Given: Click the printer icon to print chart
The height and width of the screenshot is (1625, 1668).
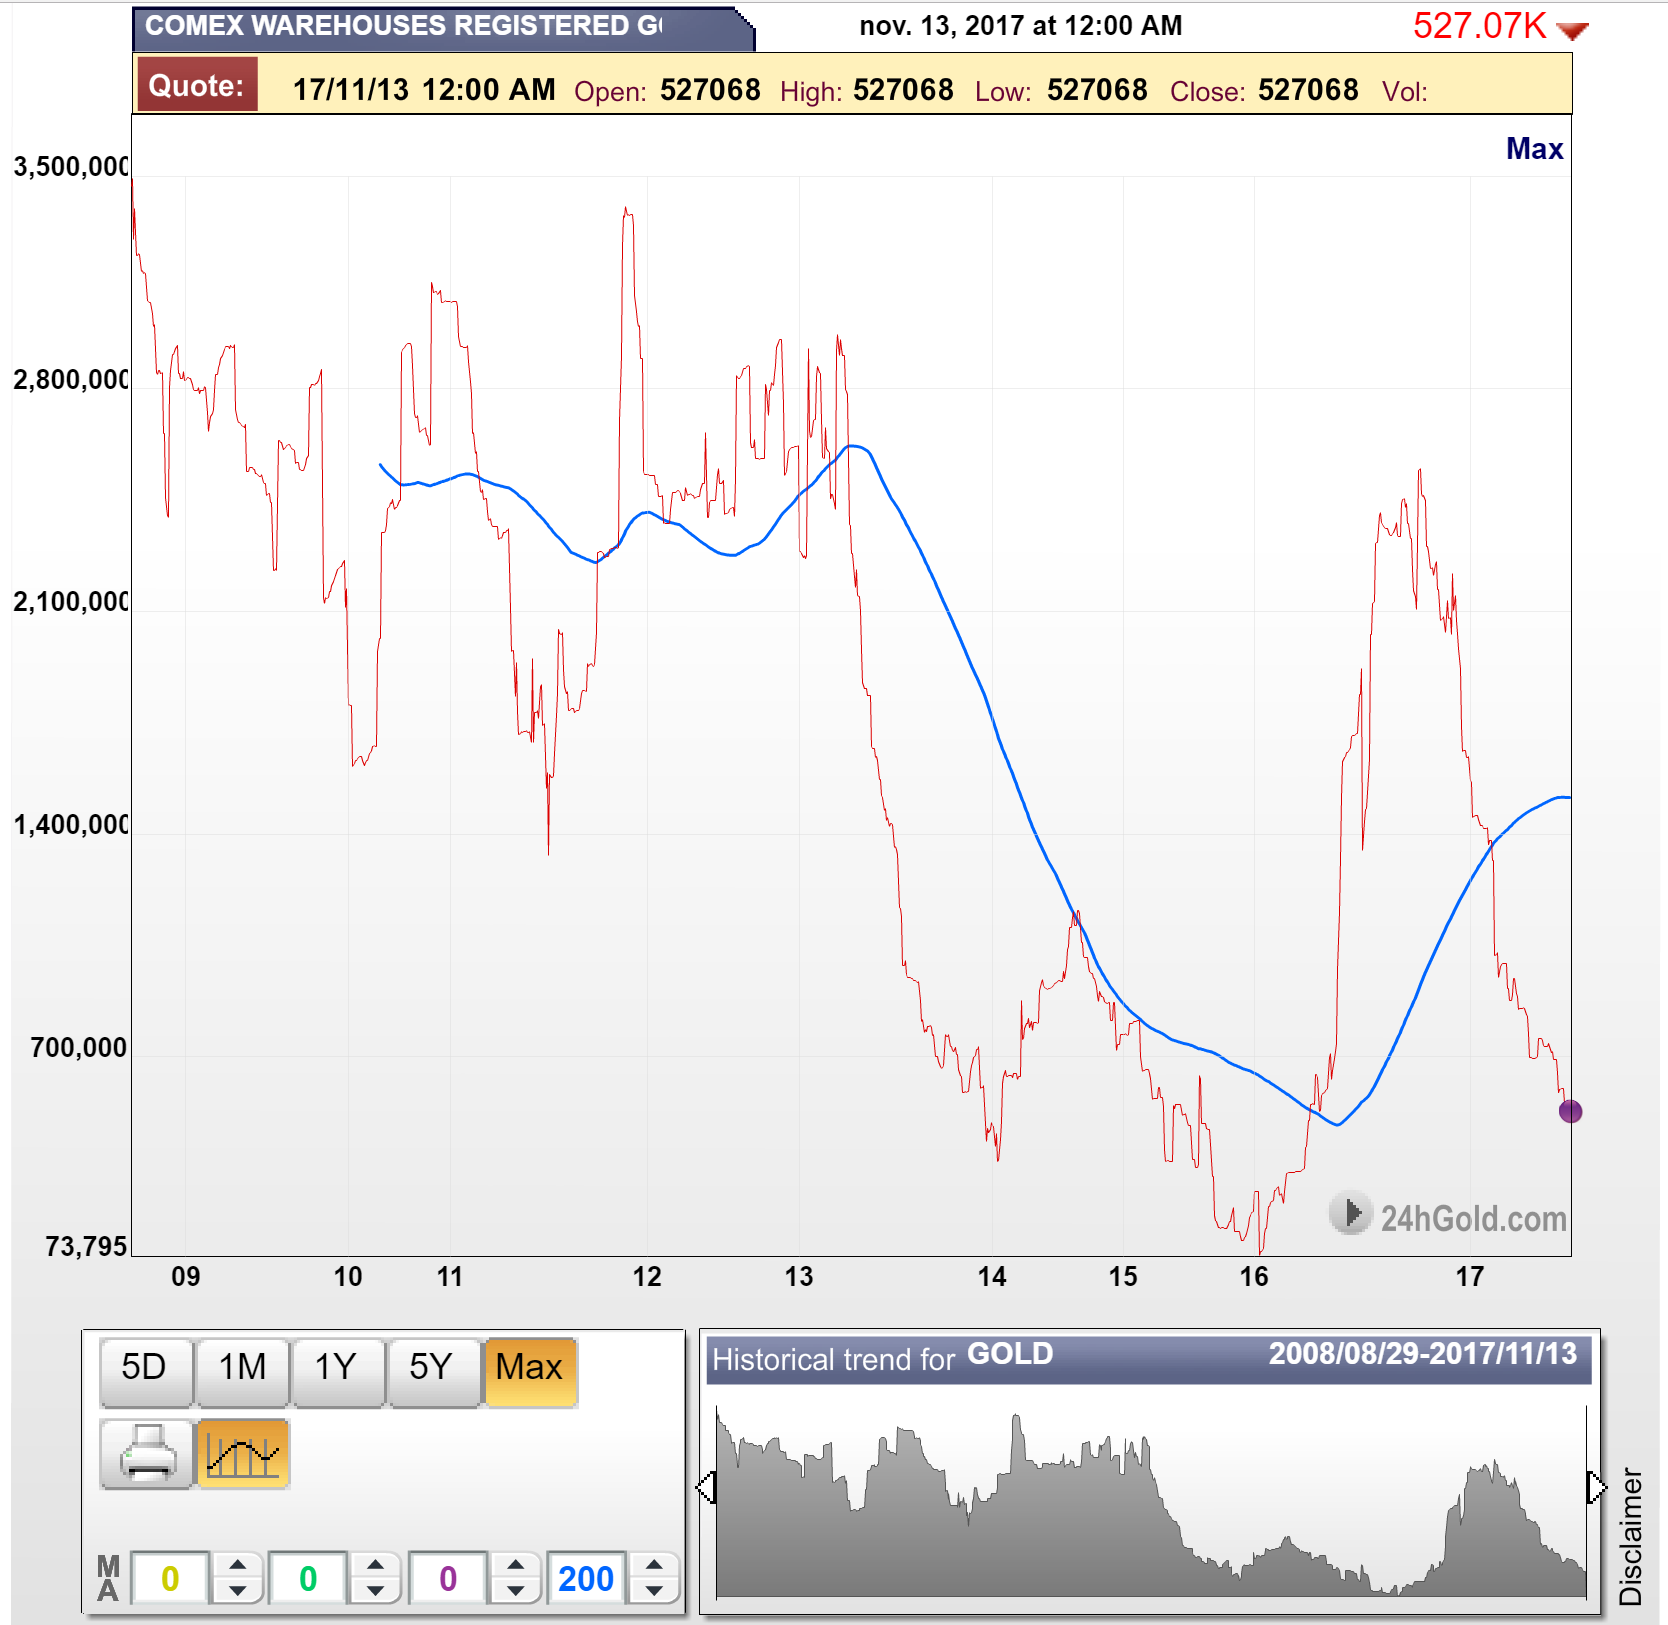Looking at the screenshot, I should (x=146, y=1453).
